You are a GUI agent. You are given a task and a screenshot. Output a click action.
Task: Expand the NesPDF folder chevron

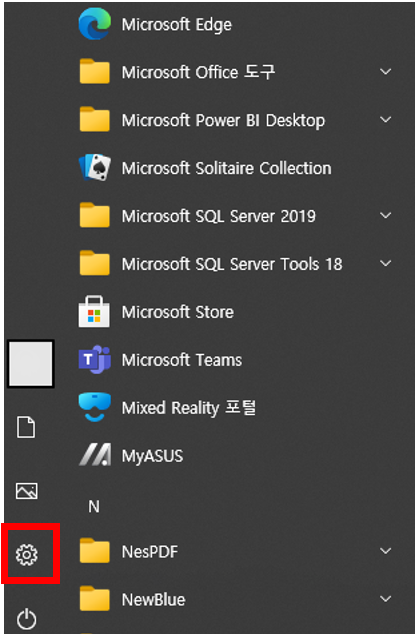click(x=385, y=551)
